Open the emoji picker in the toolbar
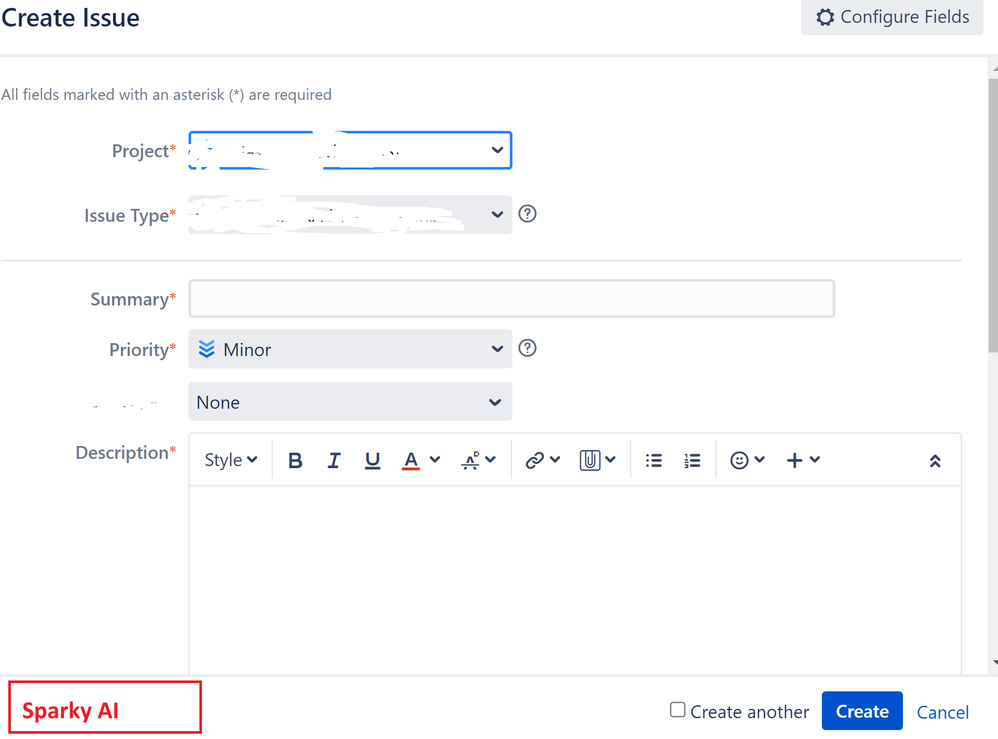The width and height of the screenshot is (998, 739). tap(741, 459)
